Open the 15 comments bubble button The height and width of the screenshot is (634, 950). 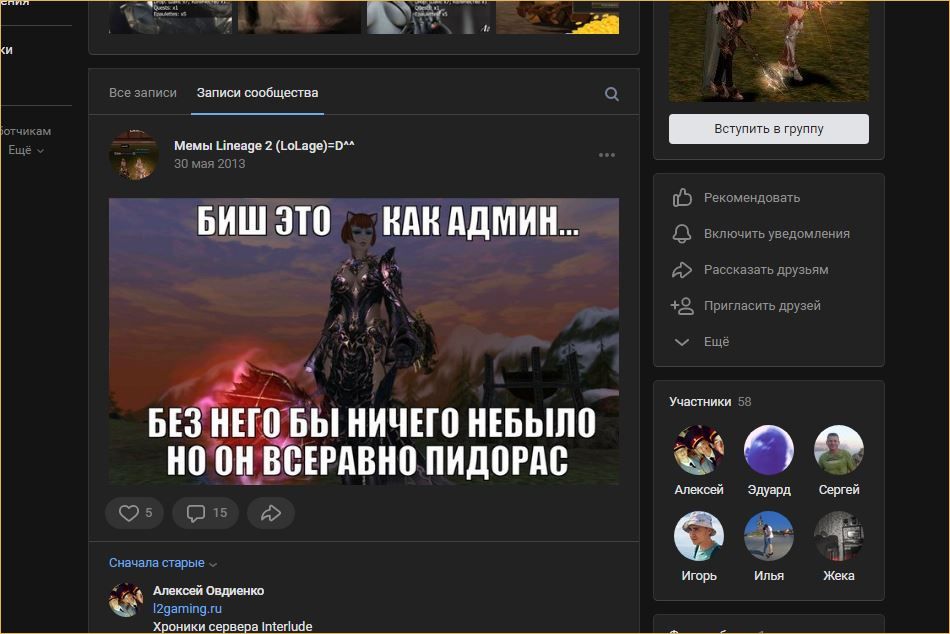tap(206, 513)
